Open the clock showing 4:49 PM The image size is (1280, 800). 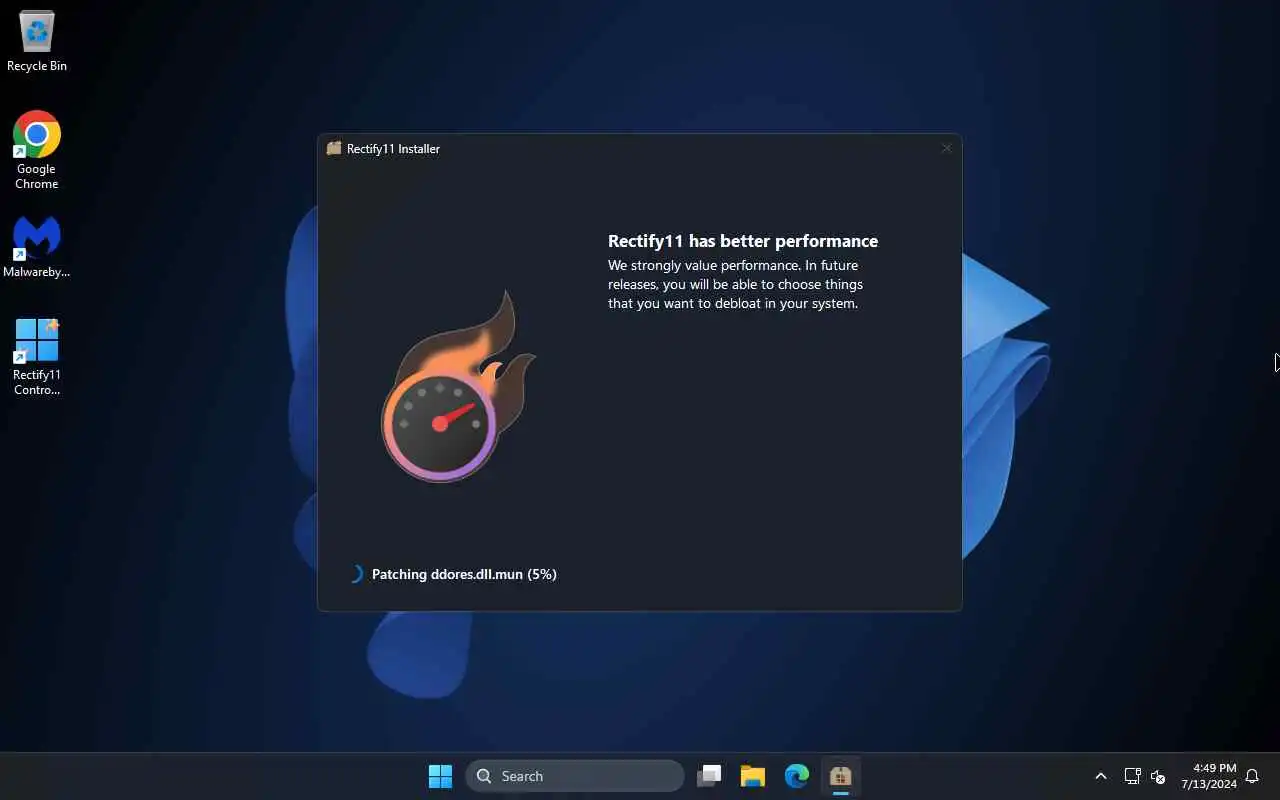[x=1208, y=776]
